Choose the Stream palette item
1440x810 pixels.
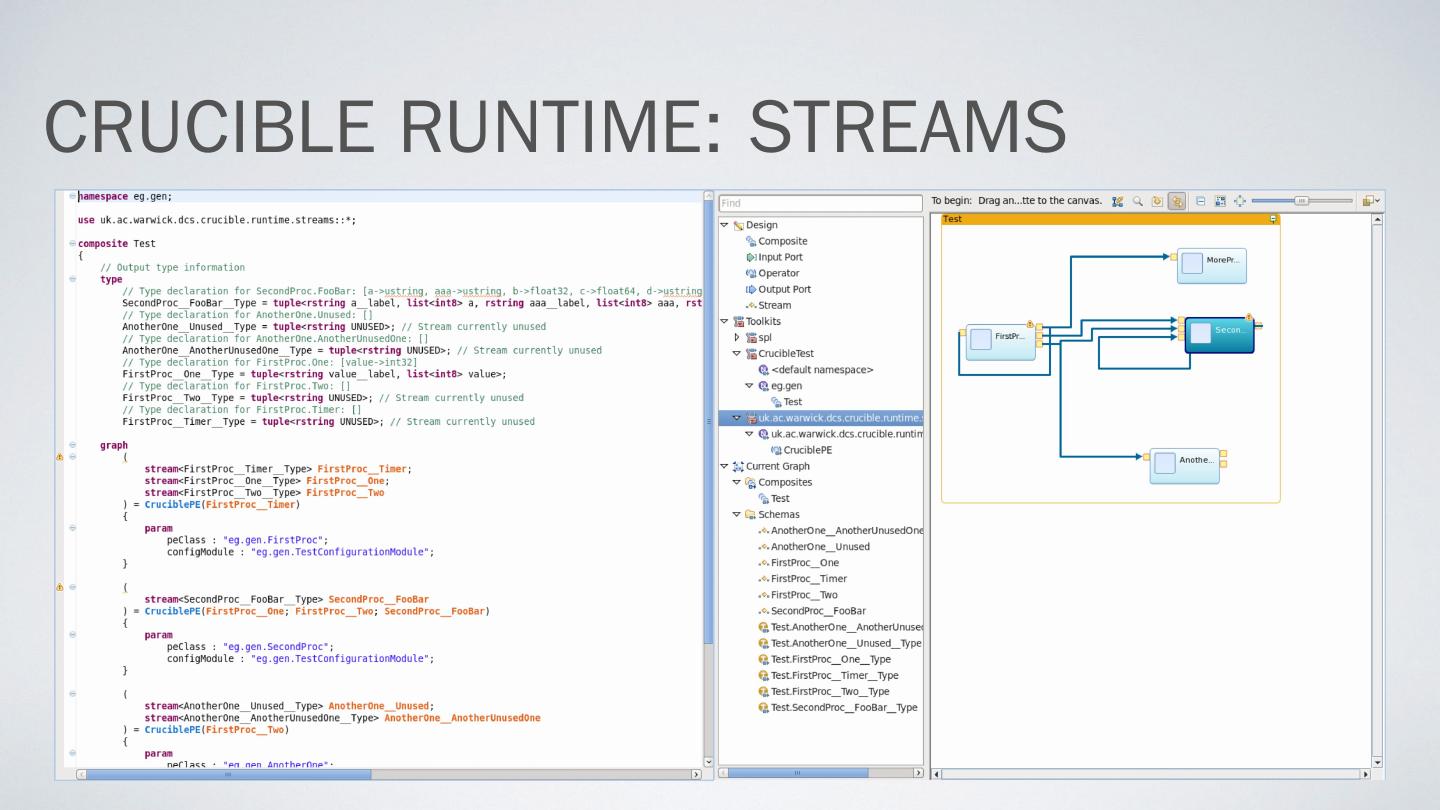774,305
